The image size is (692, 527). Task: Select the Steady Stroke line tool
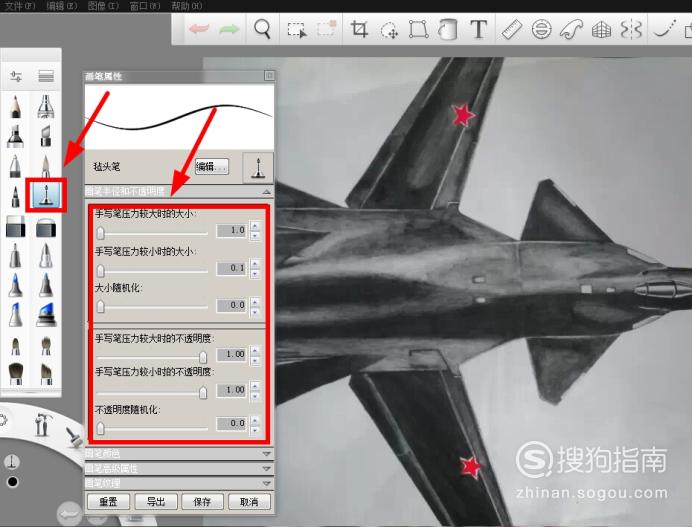664,29
